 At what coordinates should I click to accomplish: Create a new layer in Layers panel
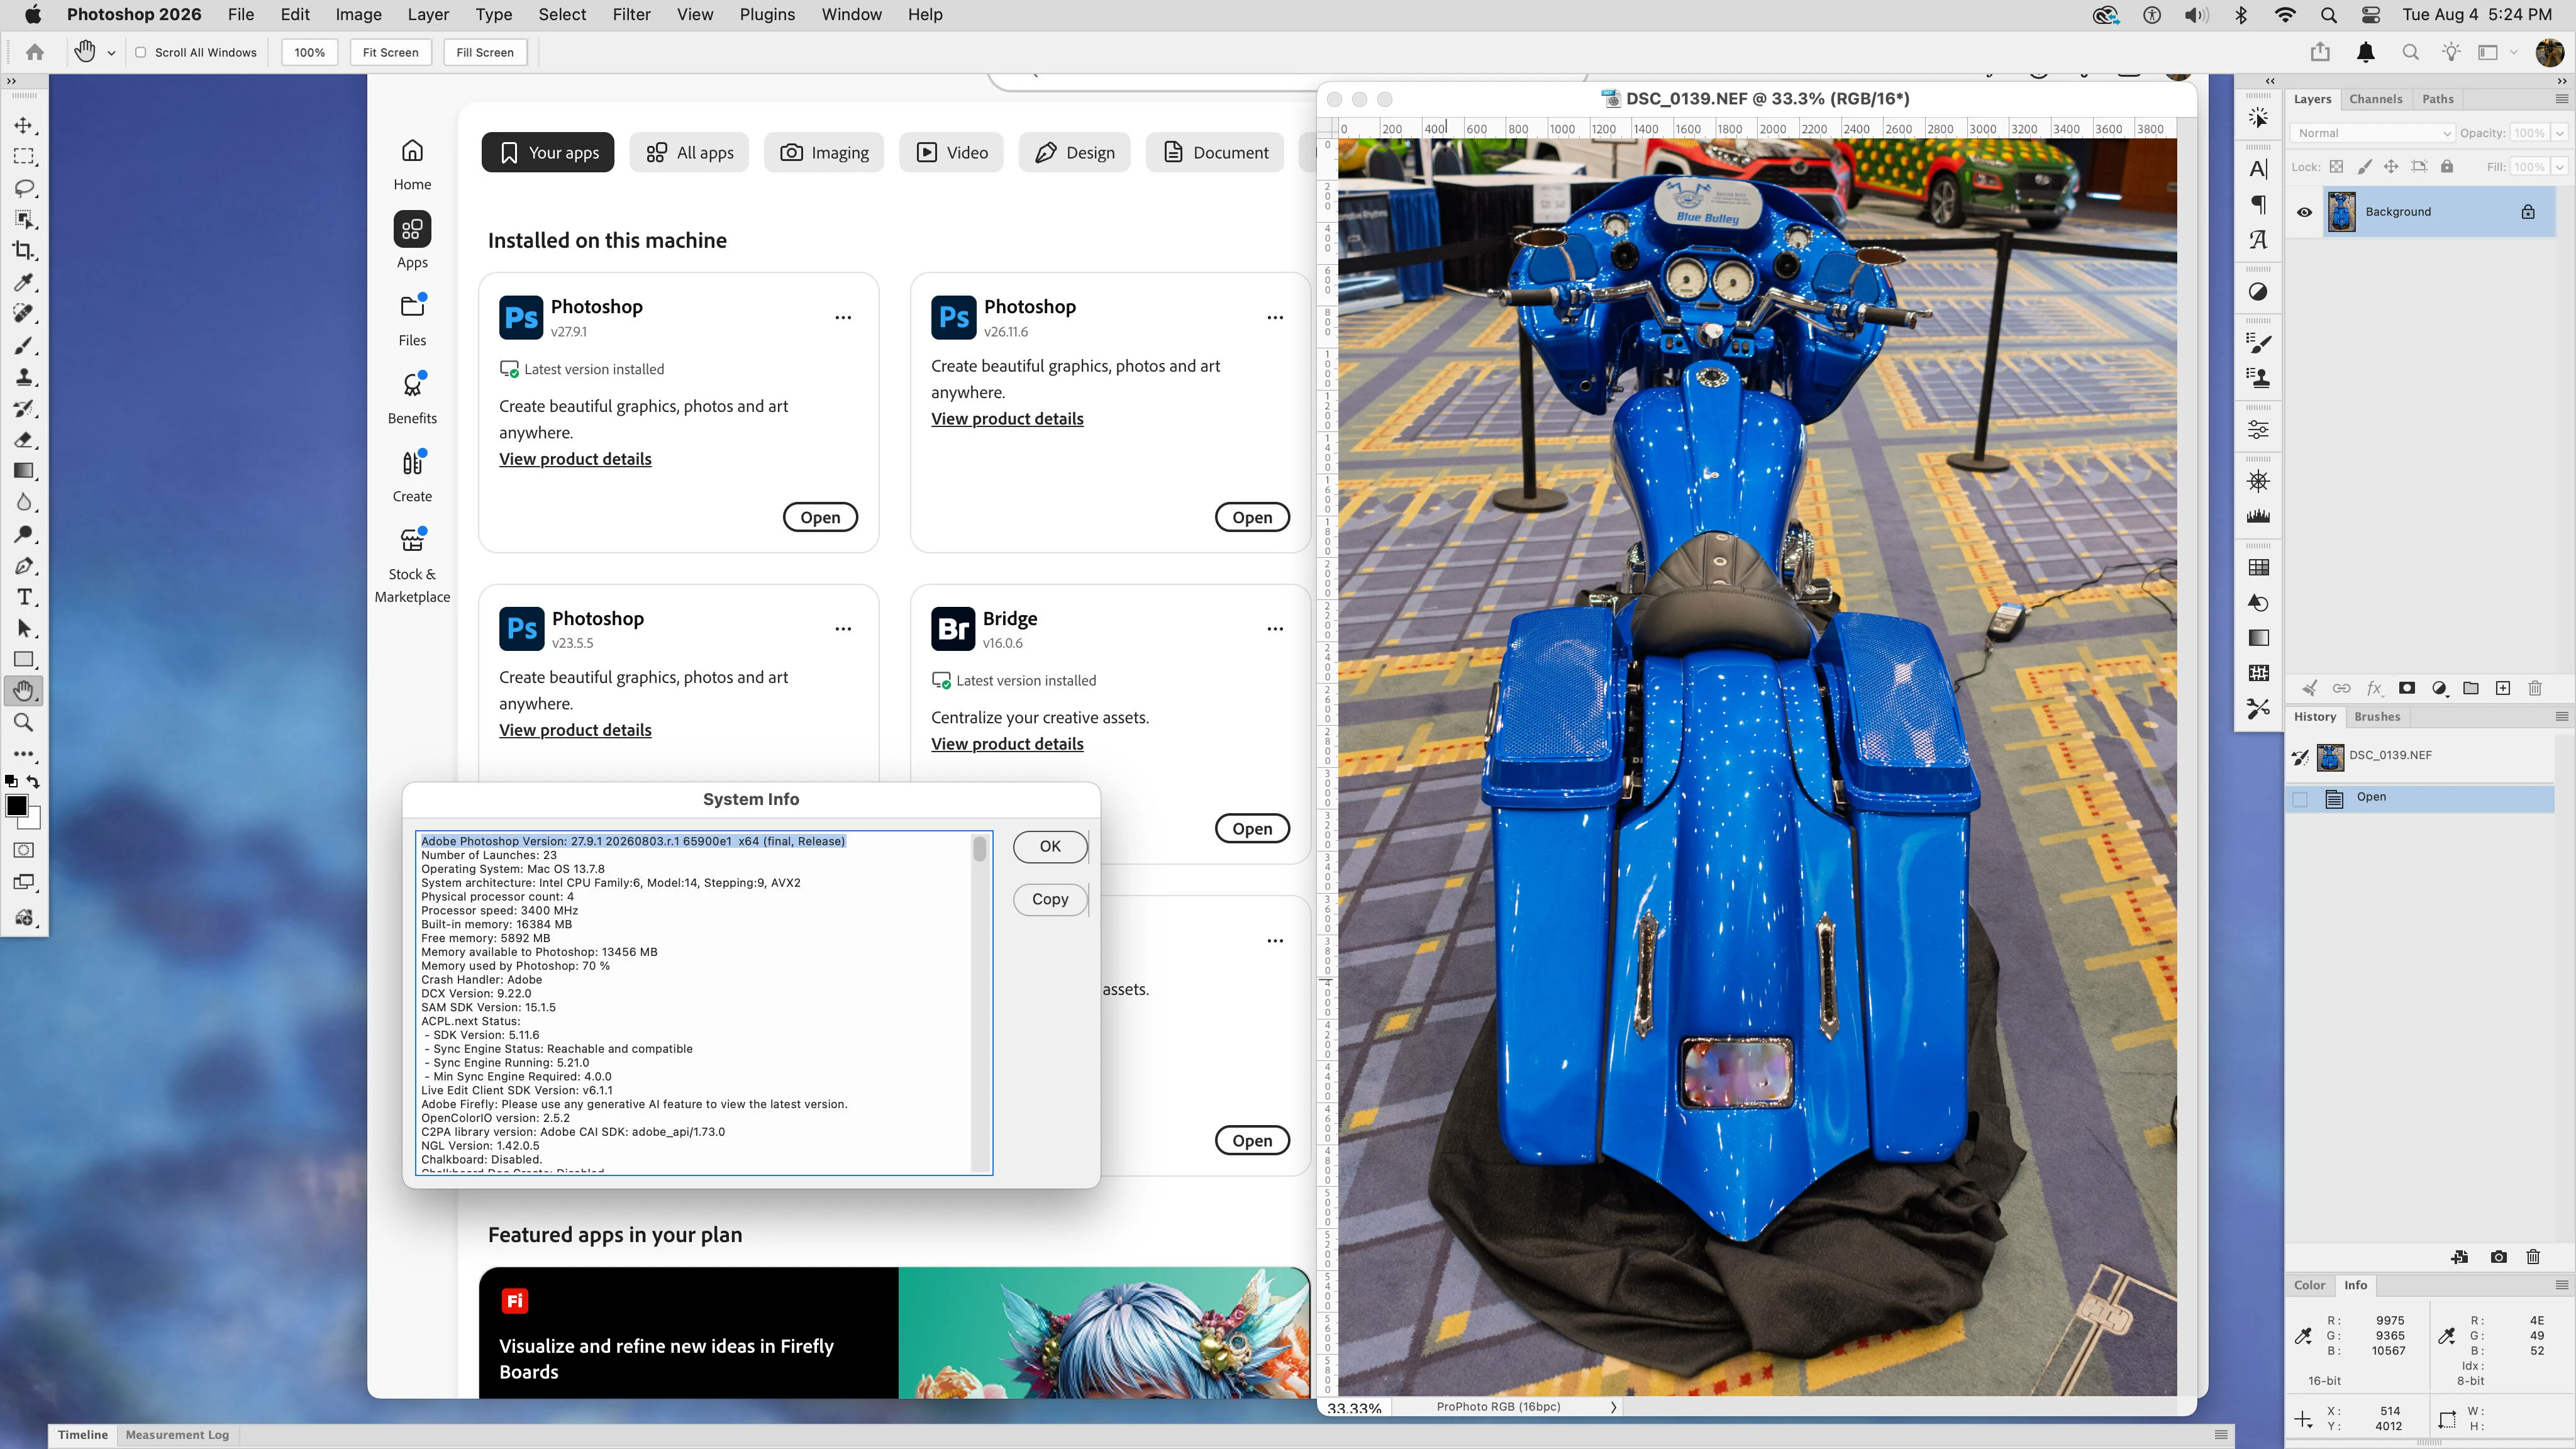[x=2503, y=688]
